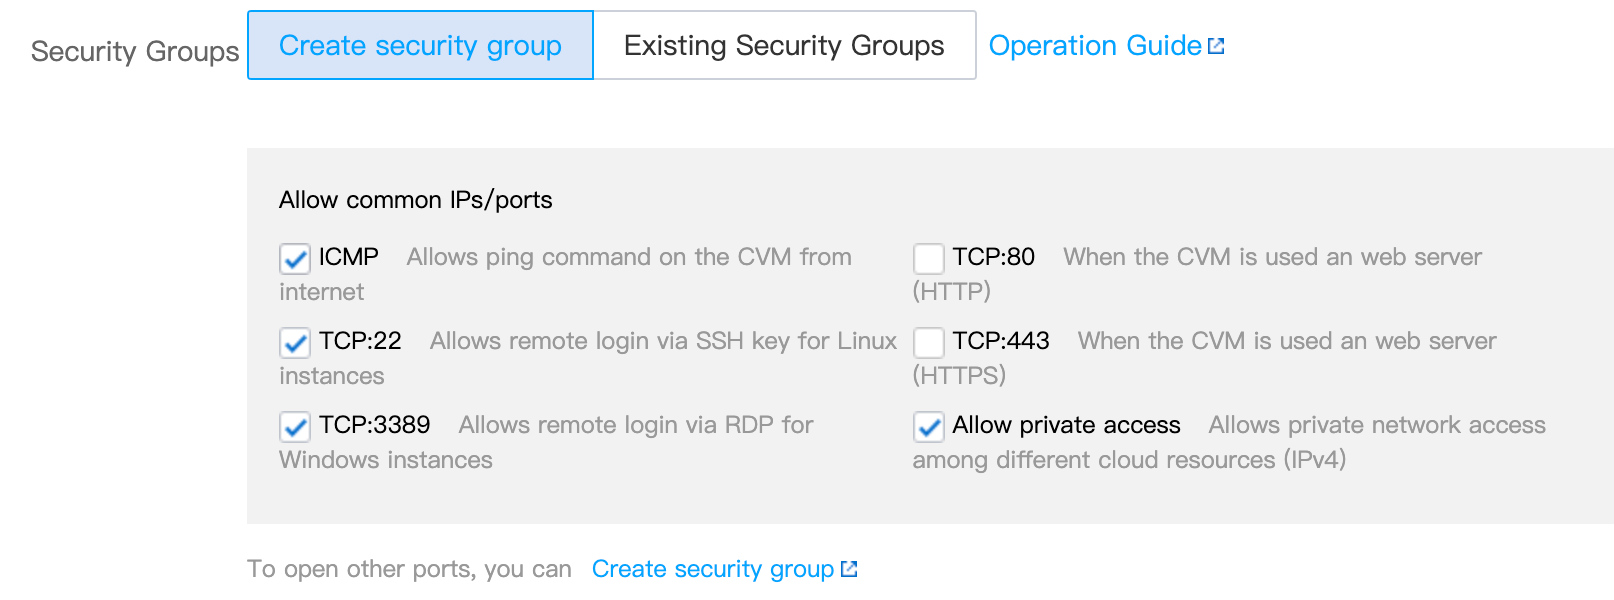1614x600 pixels.
Task: Click the Allow common IPs/ports heading
Action: coord(415,200)
